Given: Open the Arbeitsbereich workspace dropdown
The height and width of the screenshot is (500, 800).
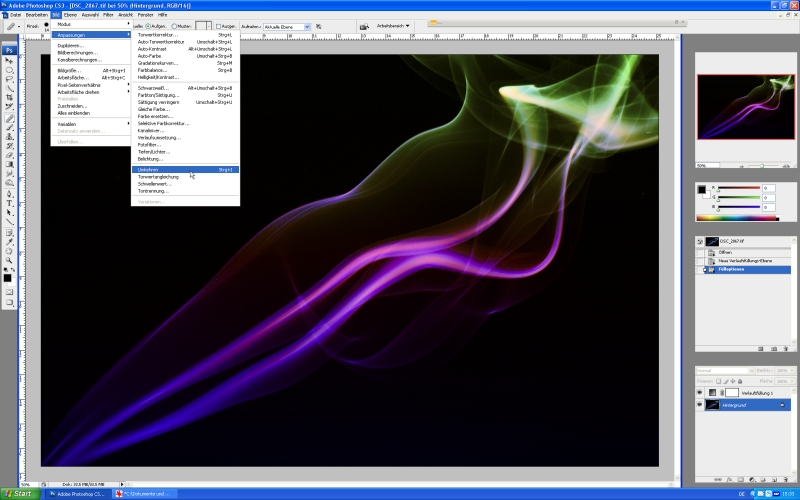Looking at the screenshot, I should click(393, 26).
